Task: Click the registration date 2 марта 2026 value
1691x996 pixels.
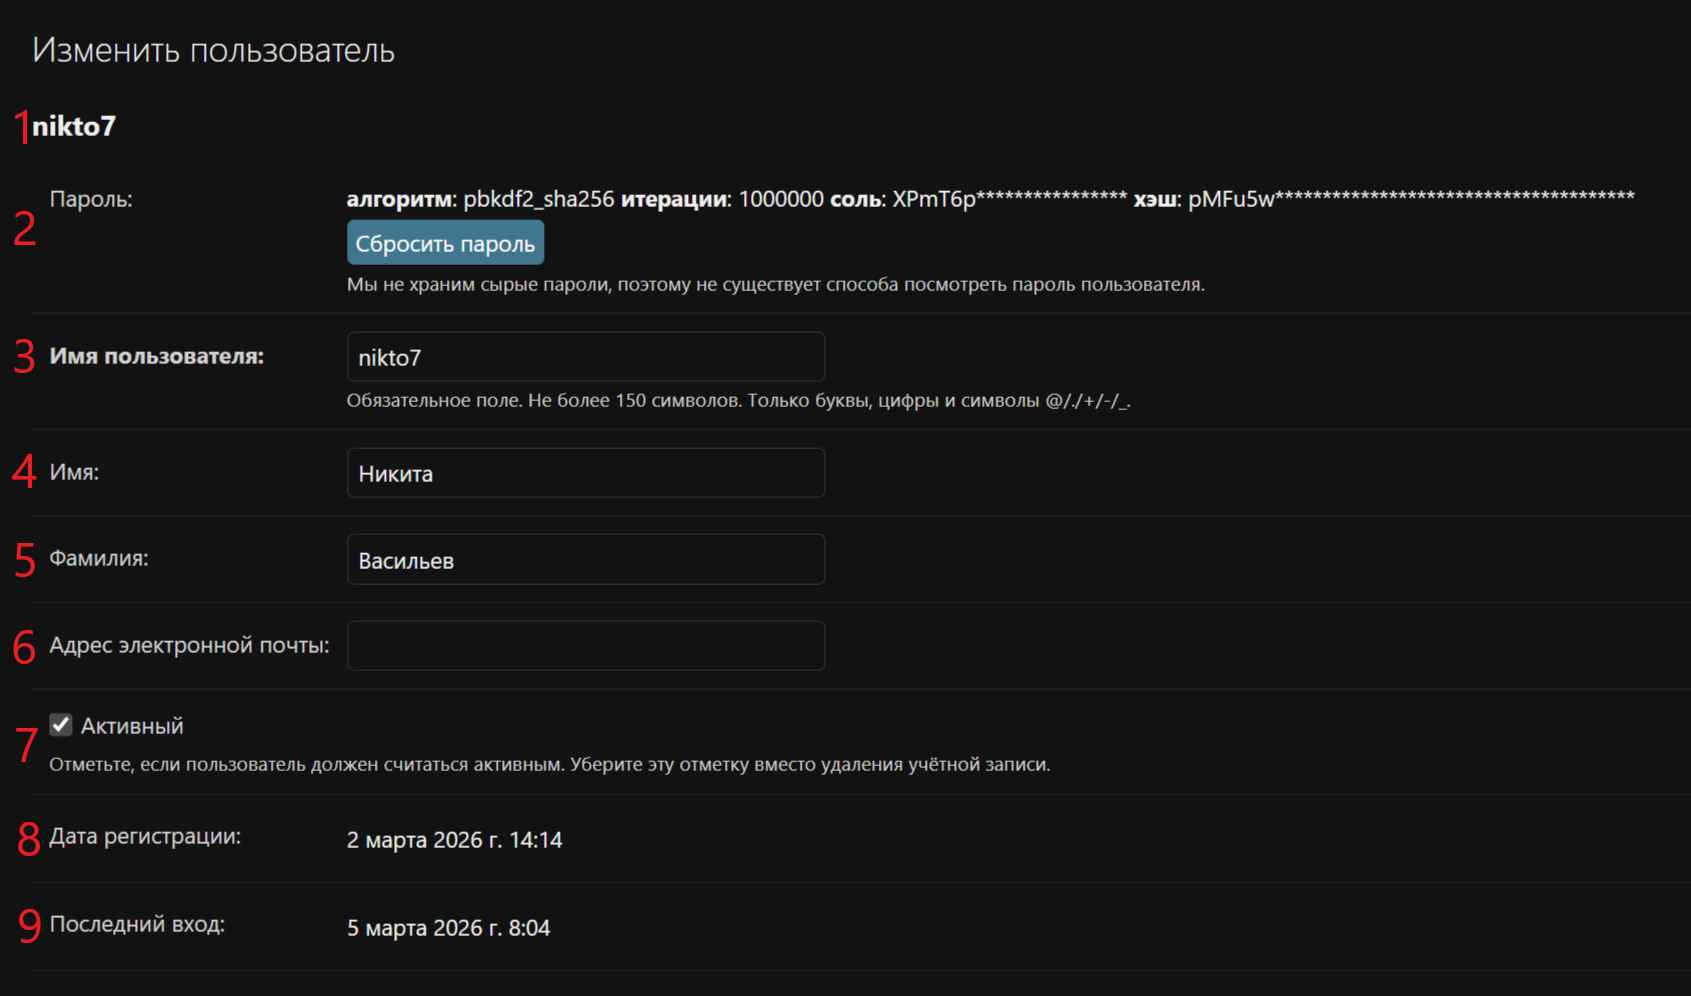Action: click(x=454, y=840)
